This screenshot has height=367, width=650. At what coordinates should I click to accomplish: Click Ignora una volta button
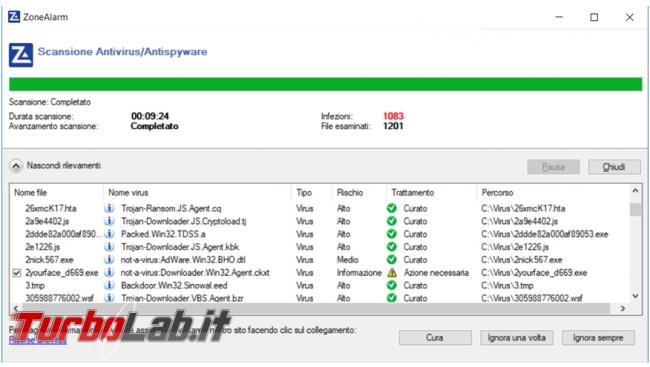pyautogui.click(x=517, y=338)
